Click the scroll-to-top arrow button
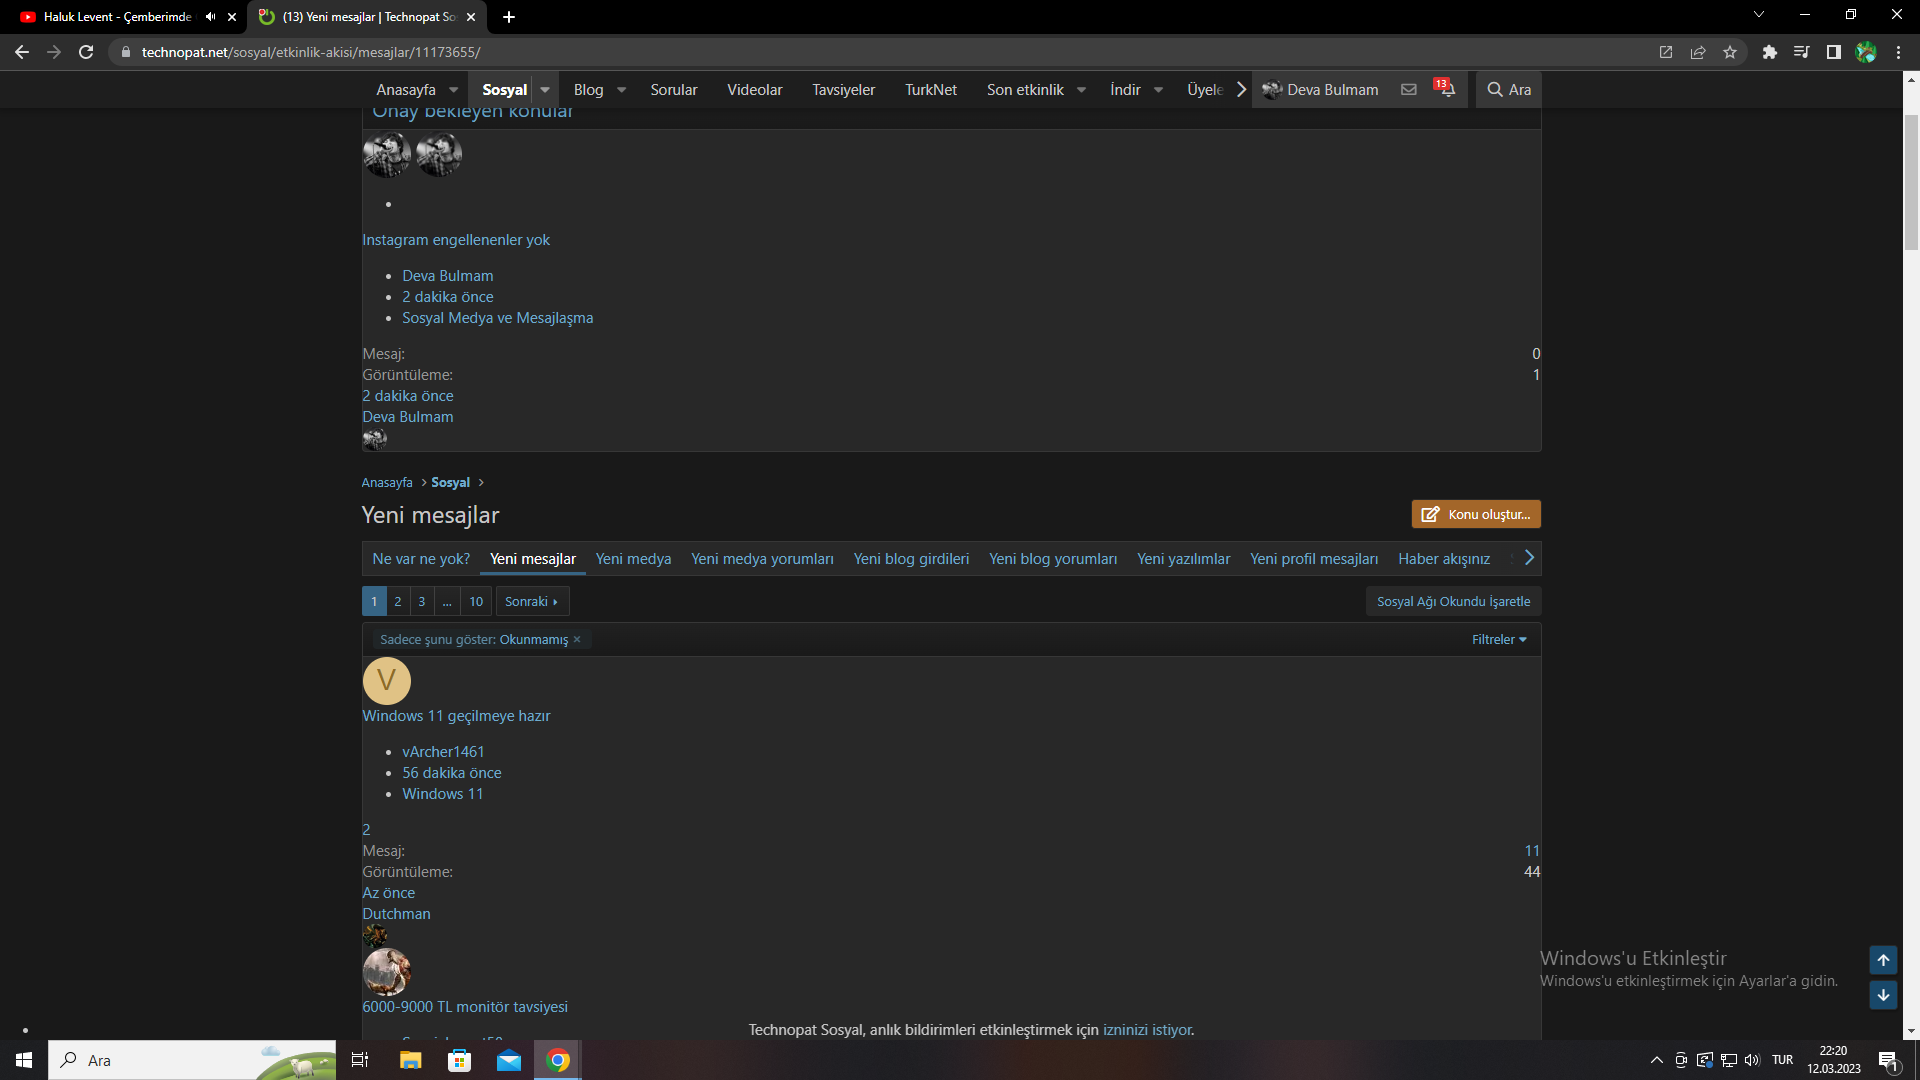Image resolution: width=1920 pixels, height=1080 pixels. coord(1883,960)
